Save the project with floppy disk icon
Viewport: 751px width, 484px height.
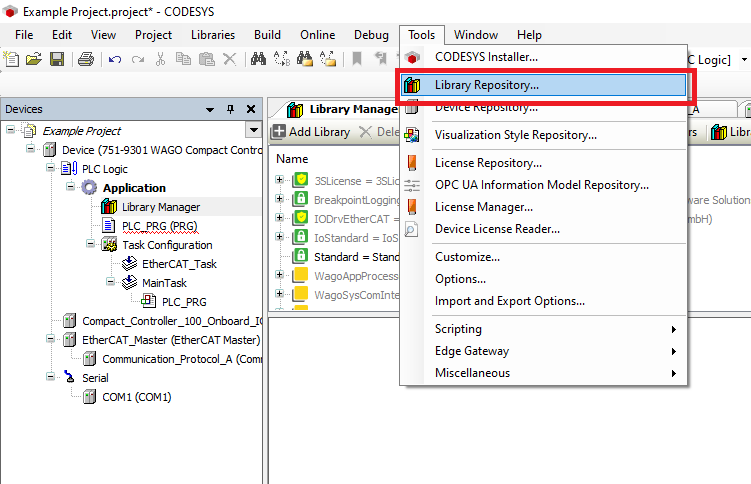click(57, 59)
